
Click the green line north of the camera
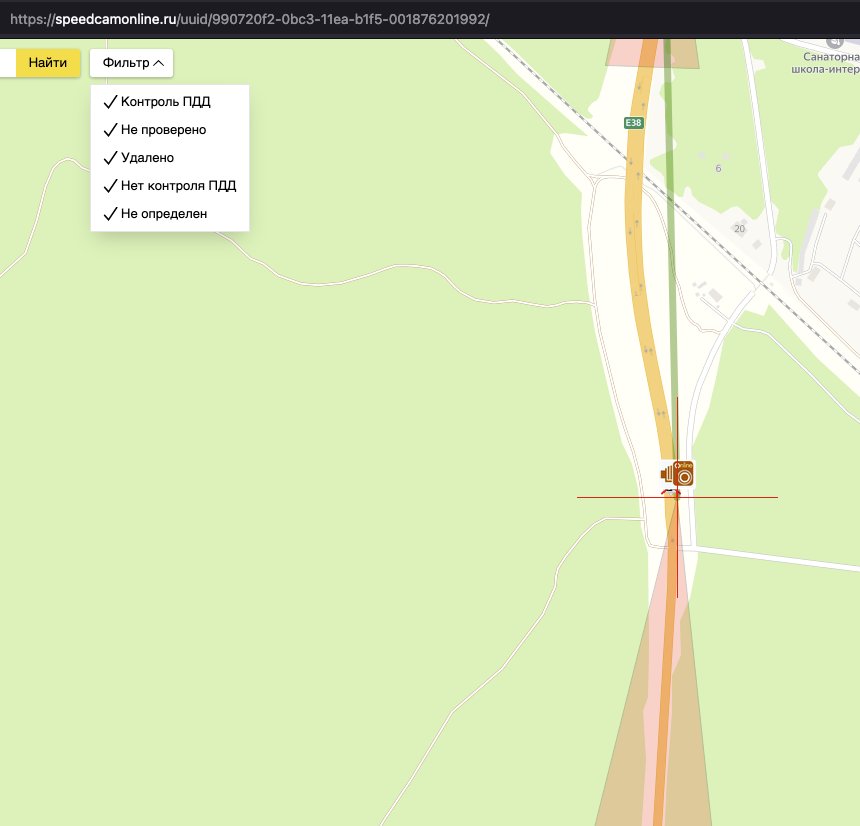pos(673,250)
